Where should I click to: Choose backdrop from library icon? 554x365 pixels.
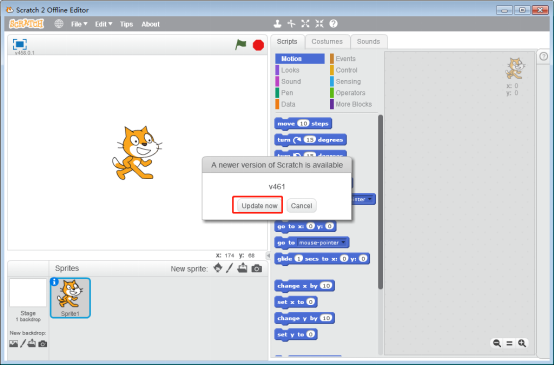(x=13, y=343)
